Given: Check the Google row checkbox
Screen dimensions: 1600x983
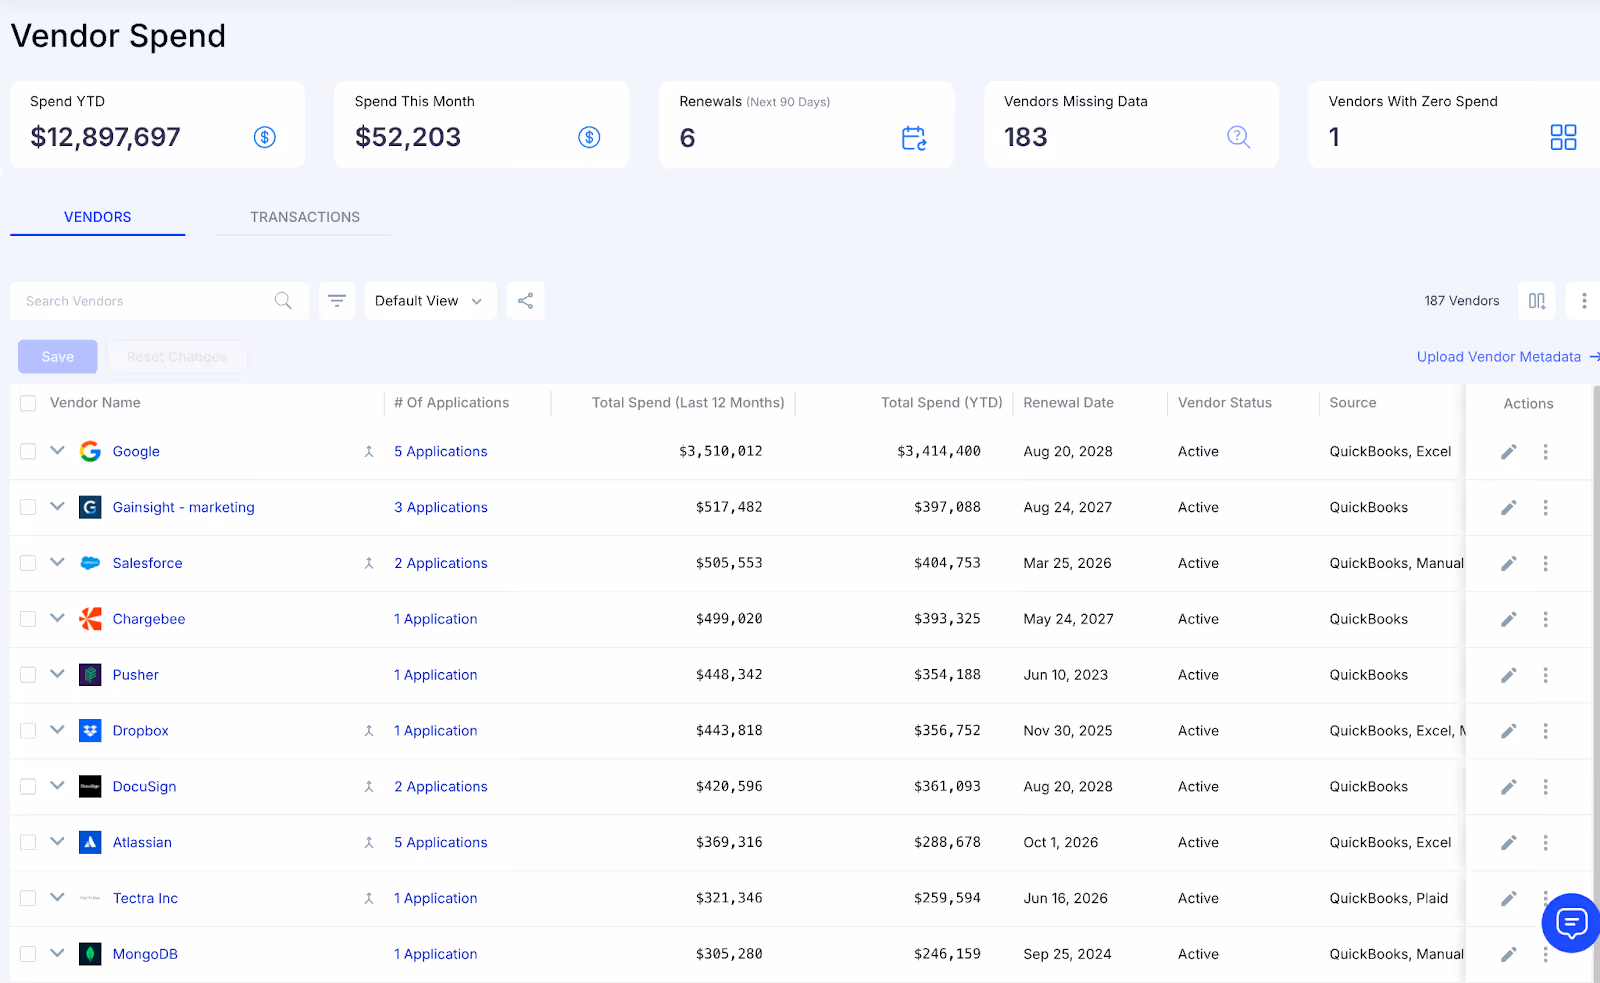Looking at the screenshot, I should click(x=28, y=451).
